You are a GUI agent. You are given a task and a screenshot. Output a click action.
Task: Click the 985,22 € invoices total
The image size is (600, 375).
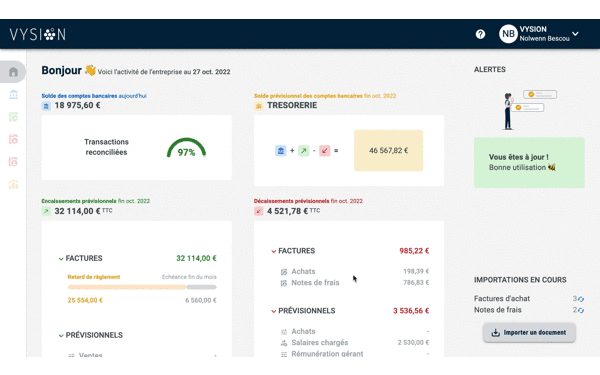[x=414, y=251]
